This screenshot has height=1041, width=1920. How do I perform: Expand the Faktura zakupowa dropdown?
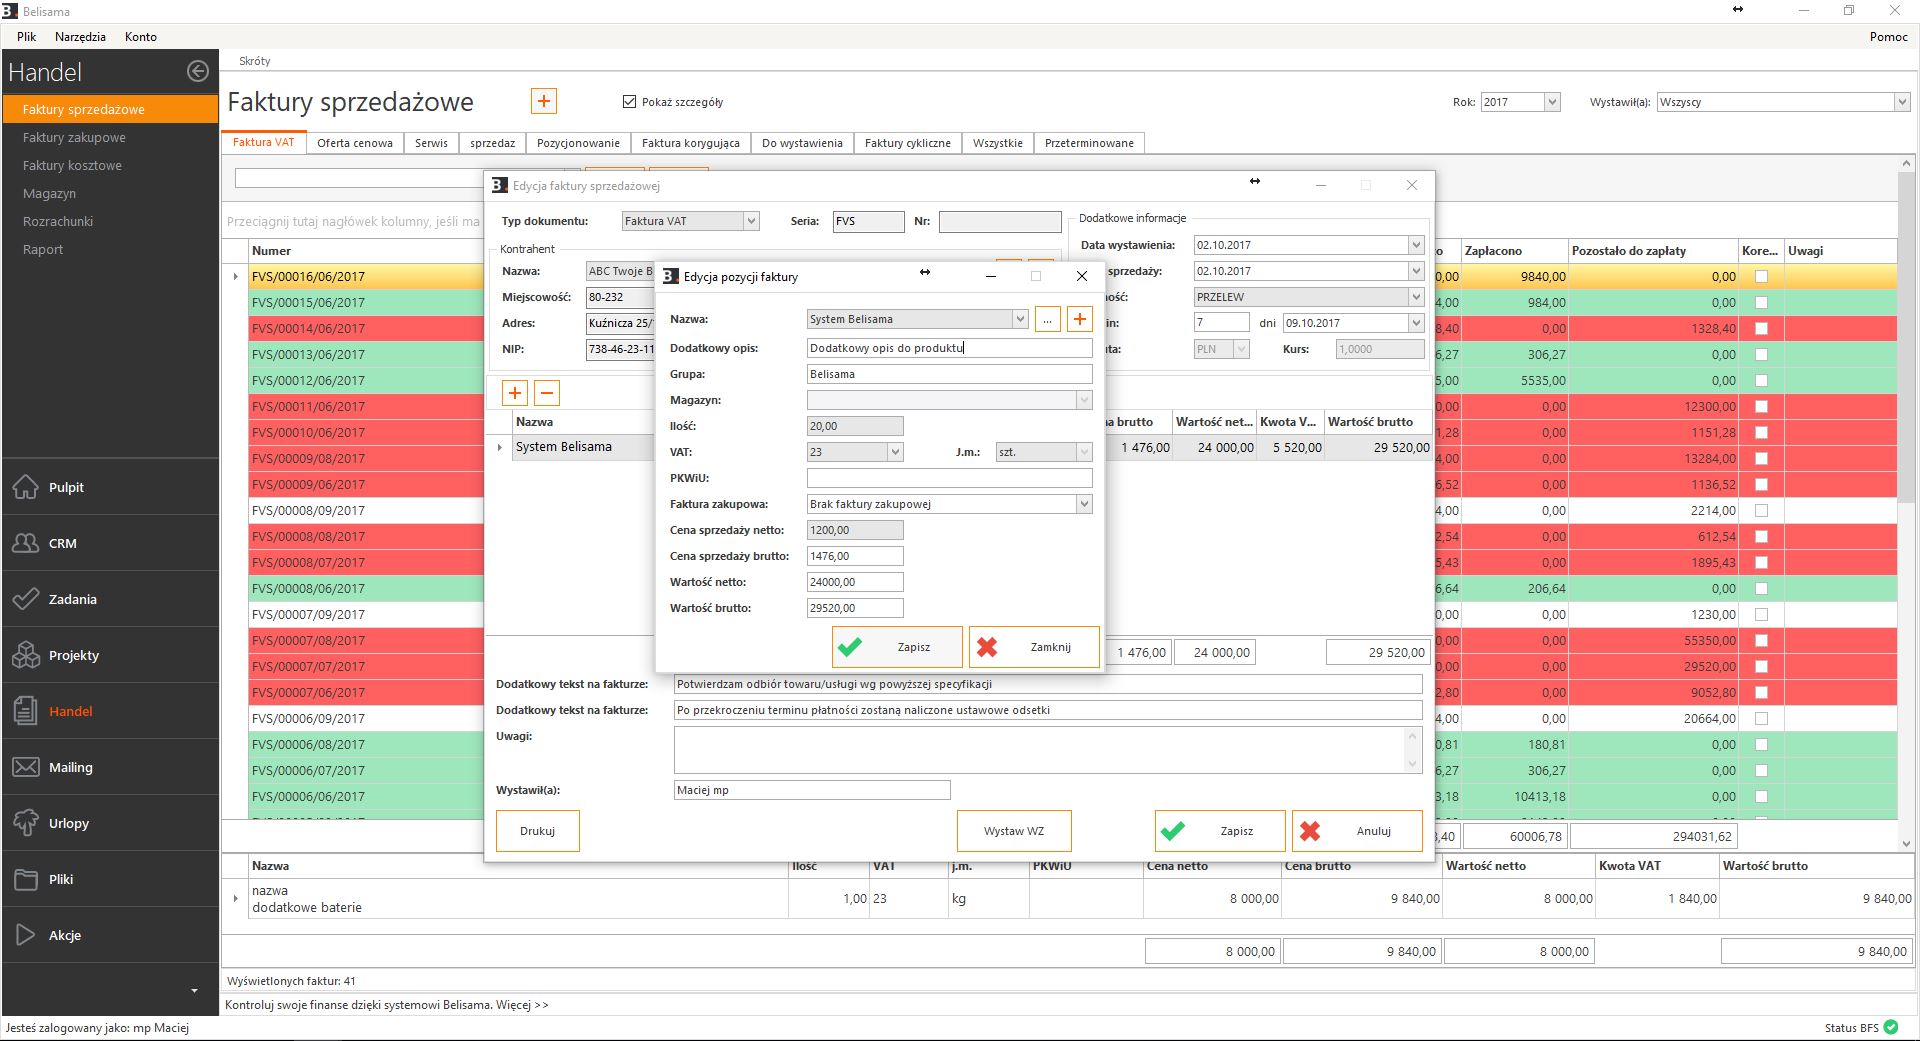[x=1083, y=504]
